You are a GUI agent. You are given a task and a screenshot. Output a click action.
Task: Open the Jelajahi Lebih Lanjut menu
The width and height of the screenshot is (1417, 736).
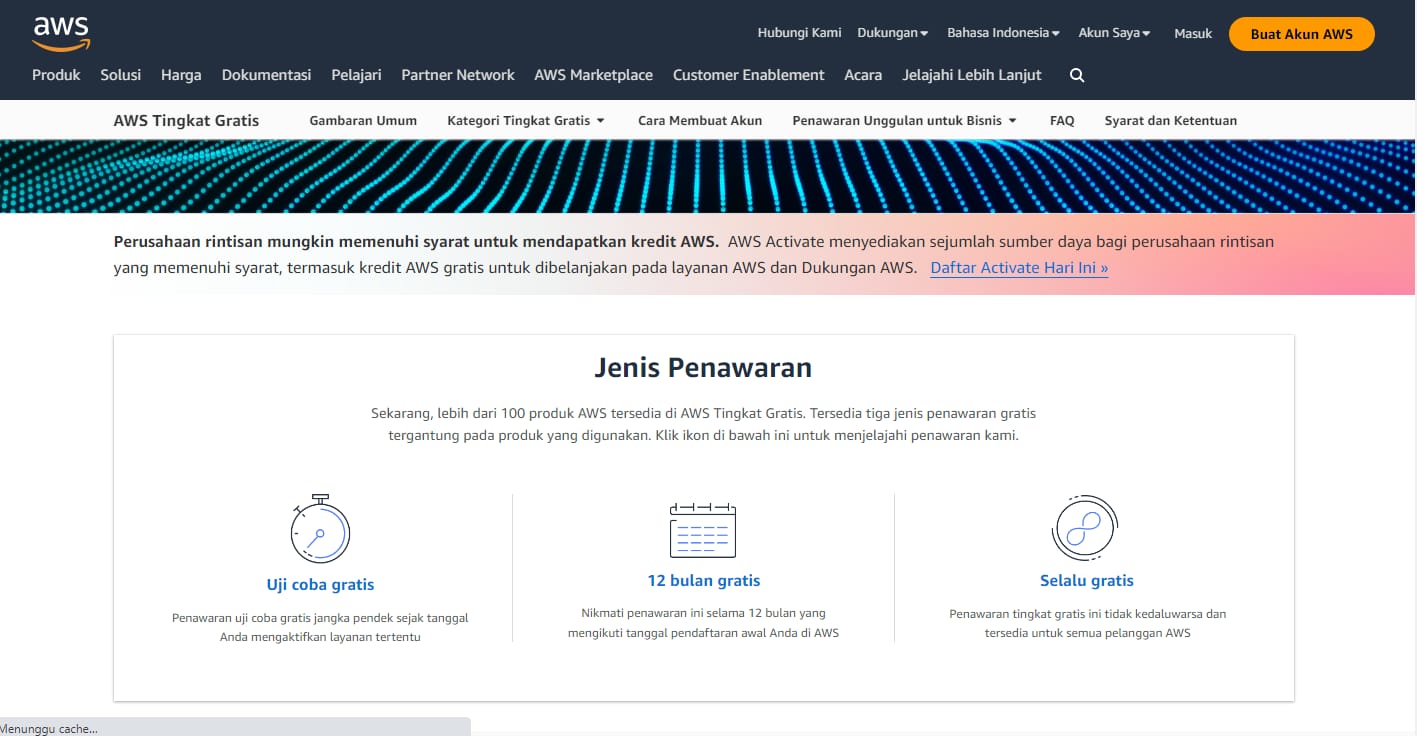[x=972, y=75]
